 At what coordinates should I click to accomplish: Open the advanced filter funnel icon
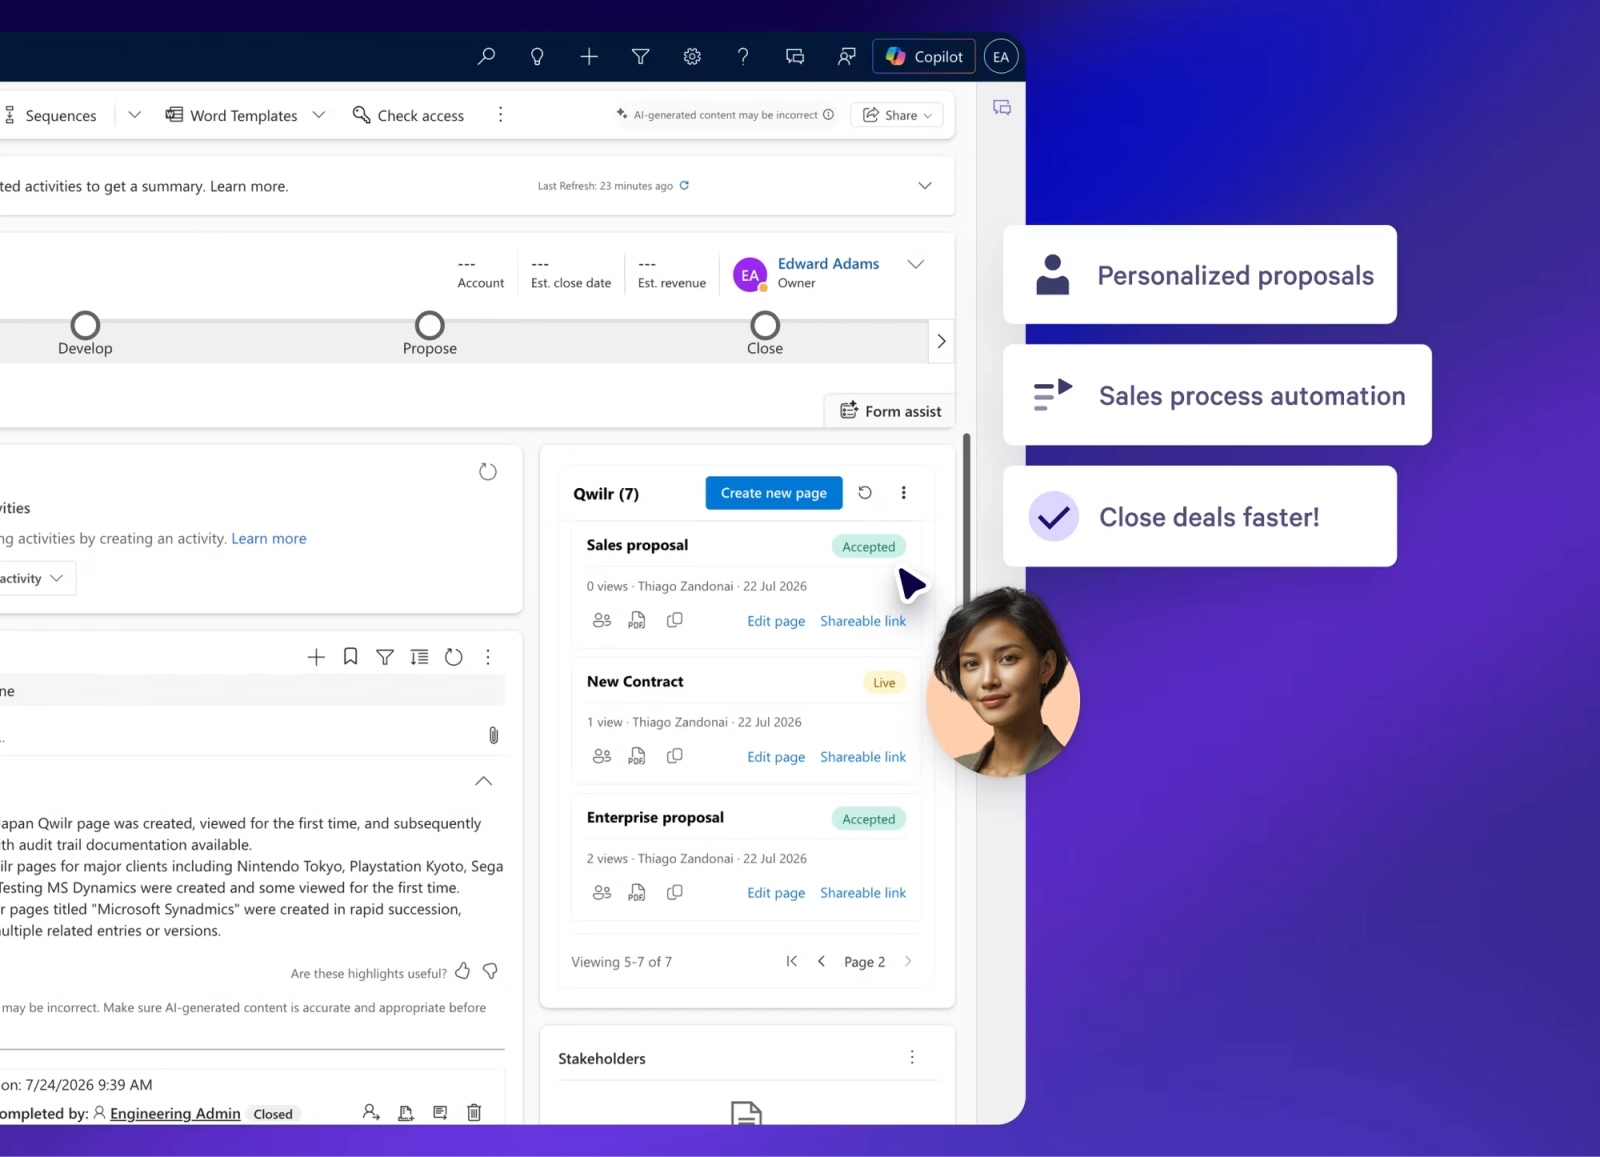click(641, 57)
